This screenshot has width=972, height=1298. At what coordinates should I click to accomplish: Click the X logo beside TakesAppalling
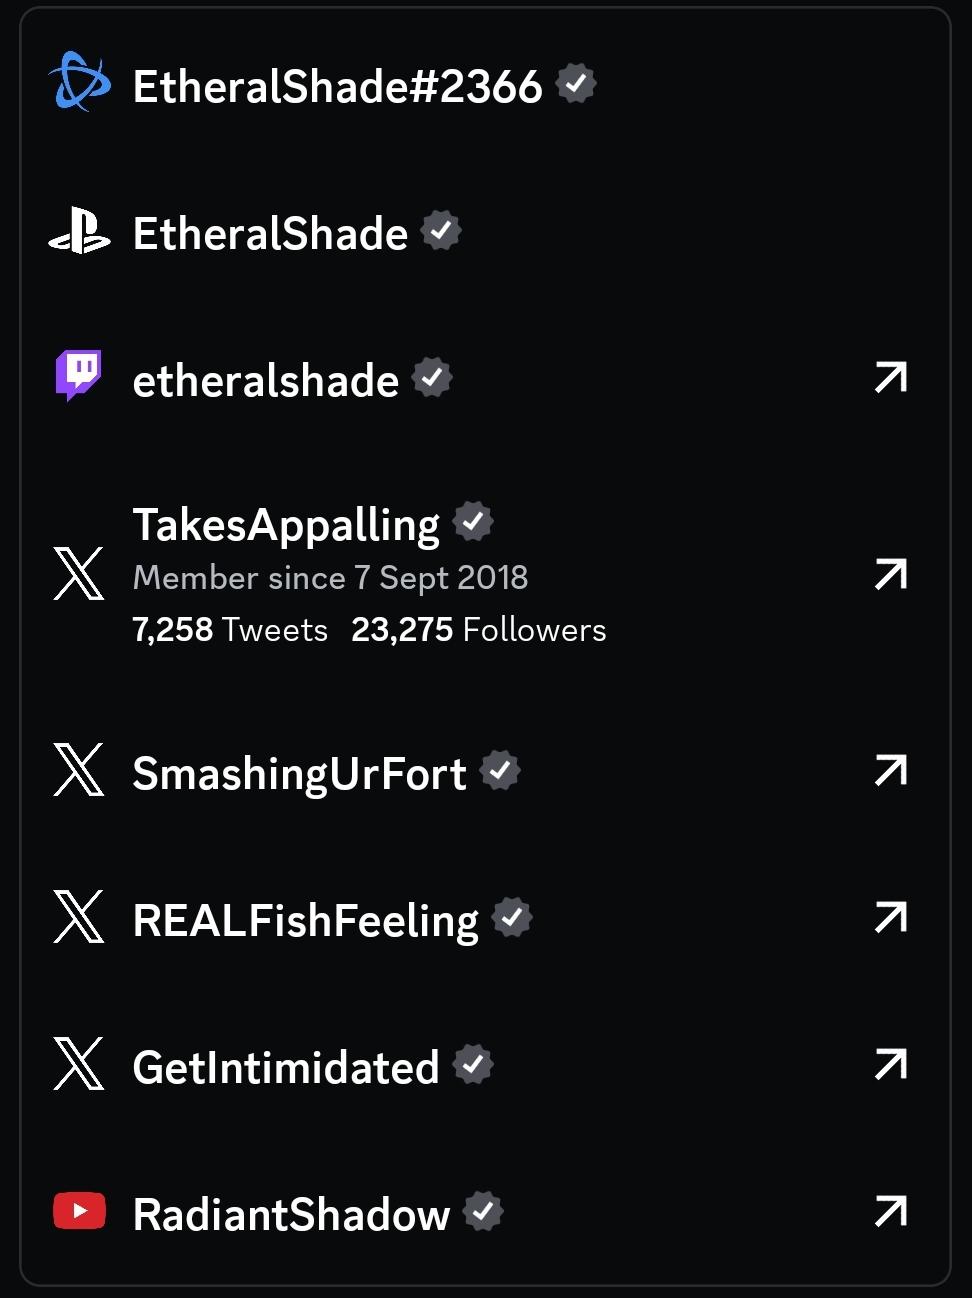pos(79,574)
